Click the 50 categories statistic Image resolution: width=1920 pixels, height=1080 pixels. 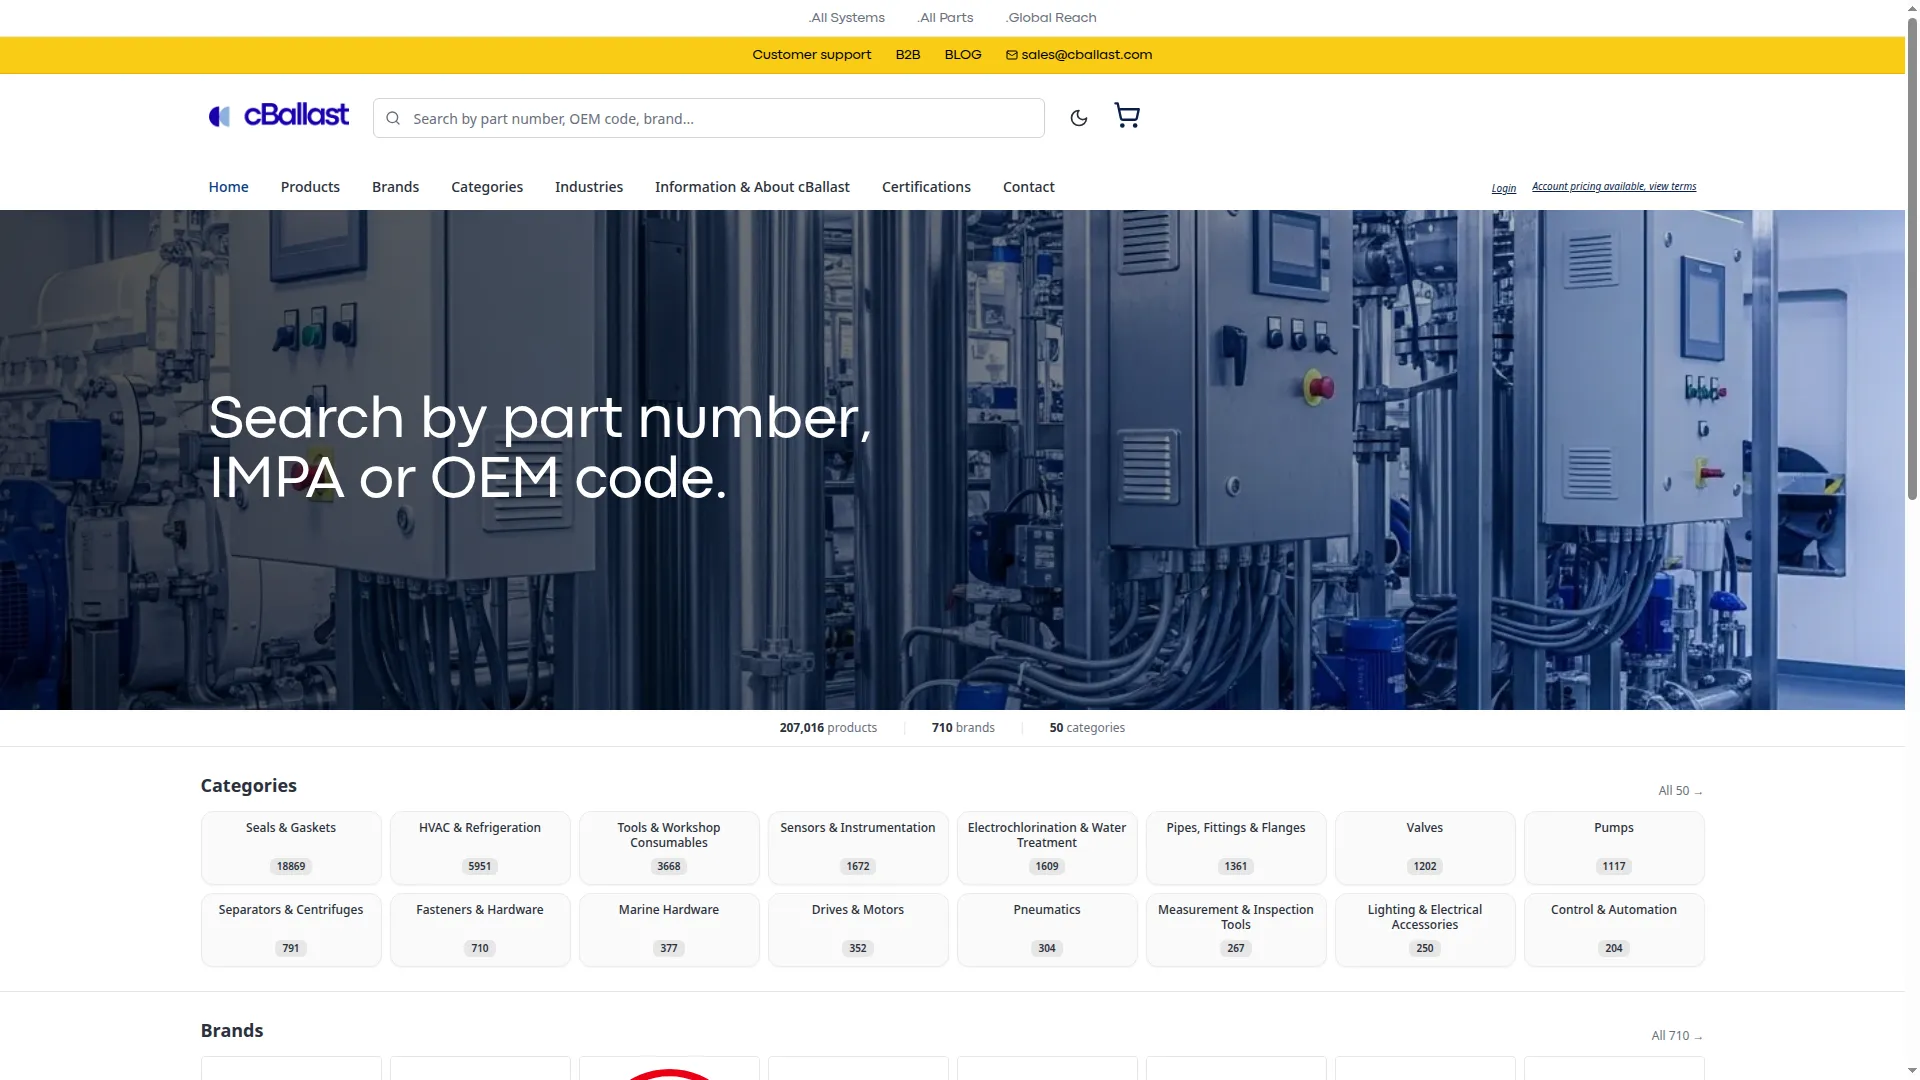point(1087,728)
